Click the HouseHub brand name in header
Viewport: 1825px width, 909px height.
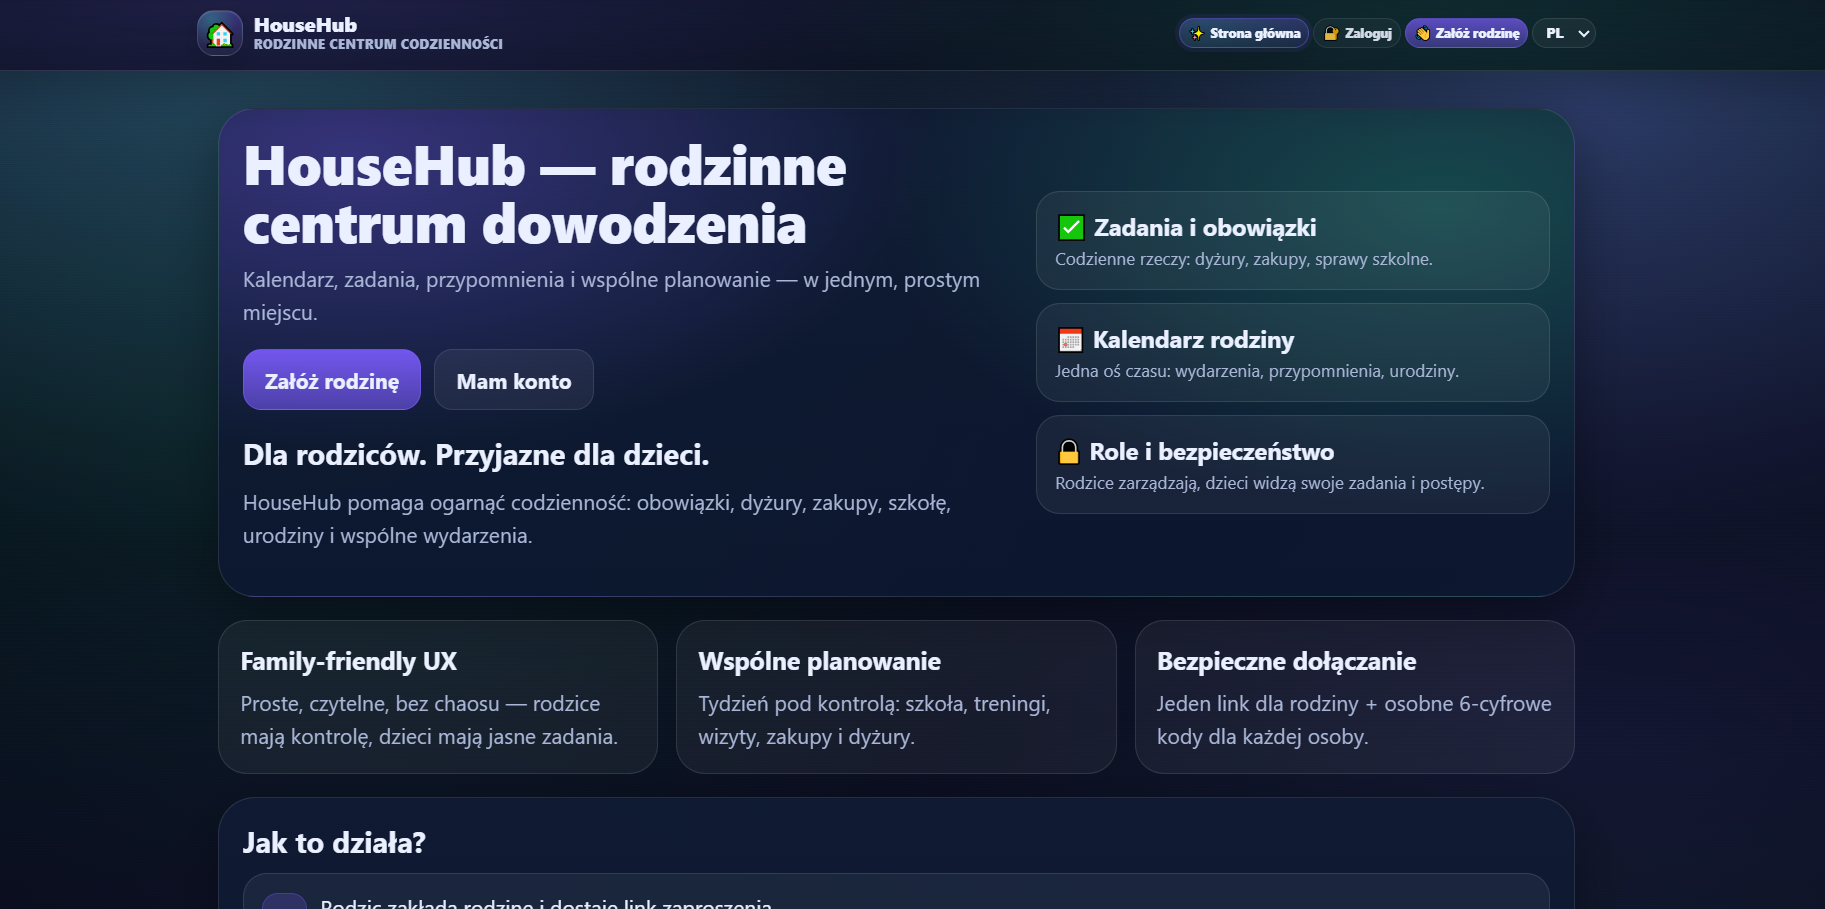coord(305,25)
